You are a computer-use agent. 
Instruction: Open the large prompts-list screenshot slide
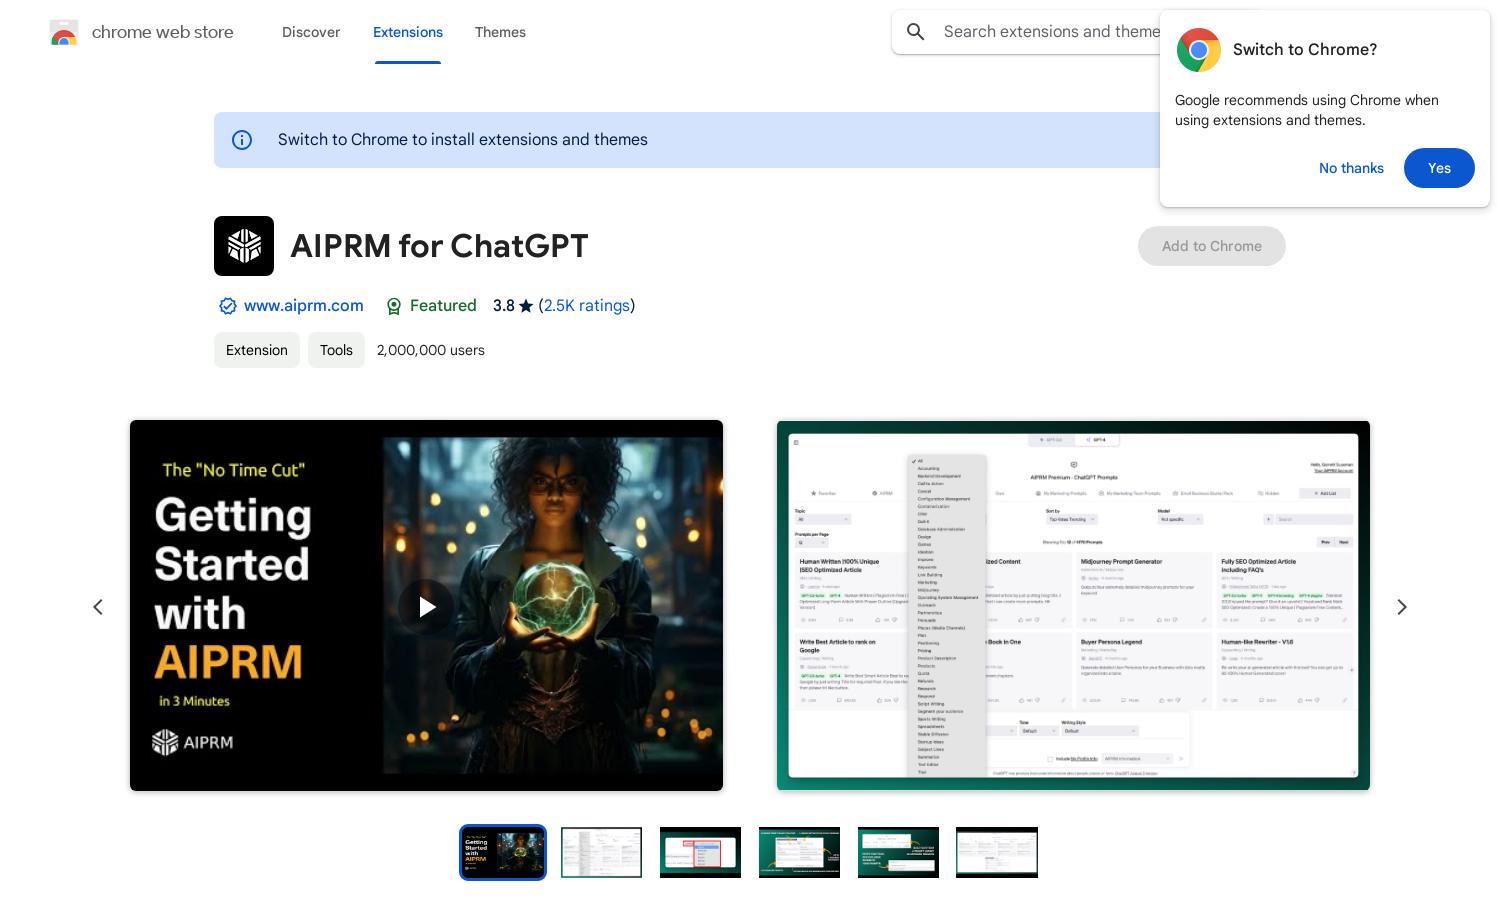tap(1073, 605)
